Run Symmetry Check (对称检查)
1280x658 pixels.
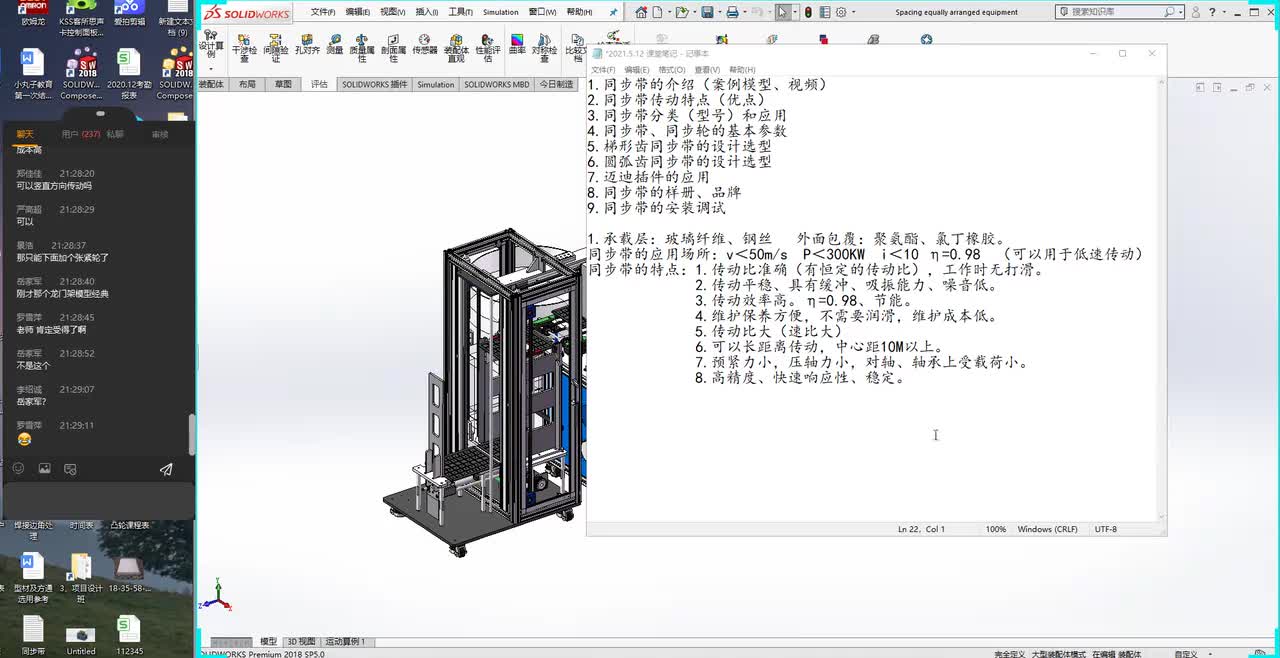pyautogui.click(x=544, y=49)
